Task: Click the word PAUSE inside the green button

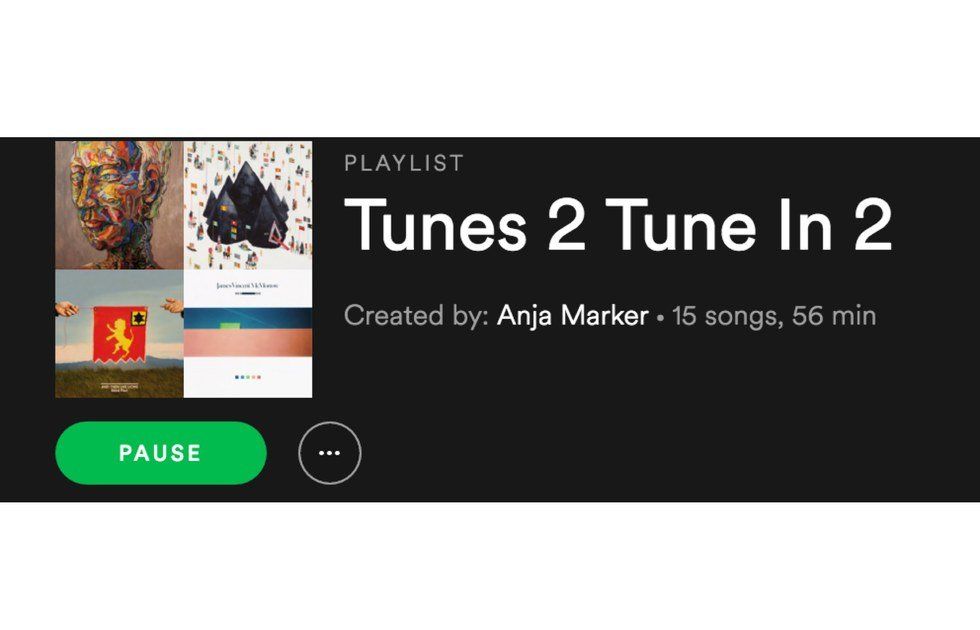Action: pyautogui.click(x=161, y=453)
